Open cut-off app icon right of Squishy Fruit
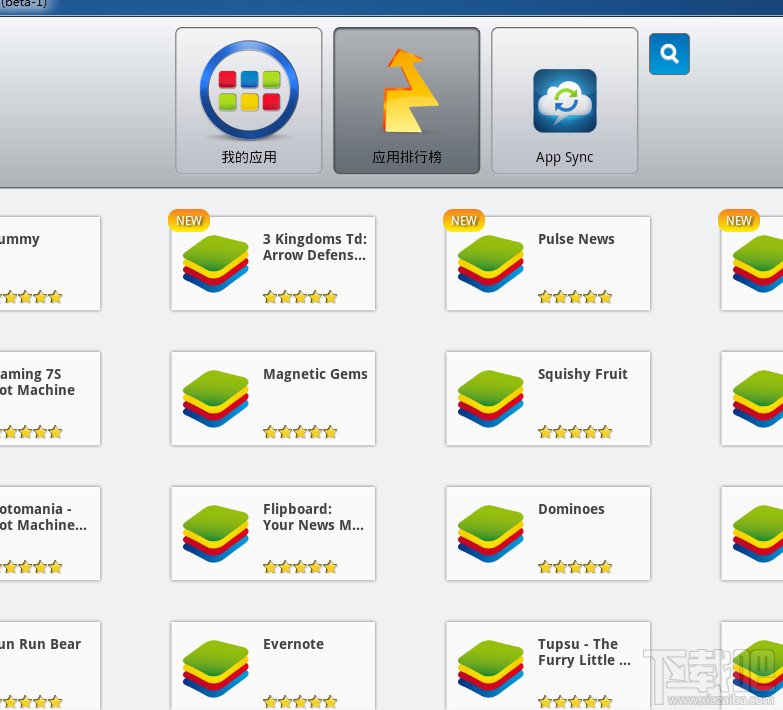783x710 pixels. (x=758, y=398)
